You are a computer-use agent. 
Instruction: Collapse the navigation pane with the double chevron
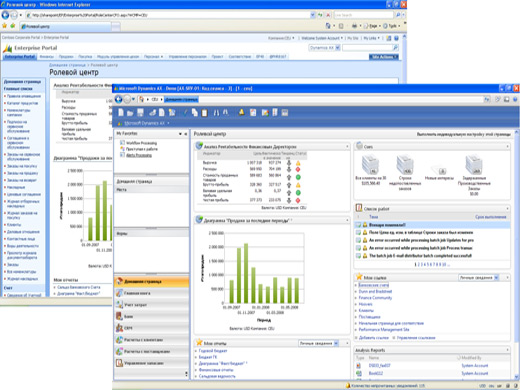(x=186, y=134)
